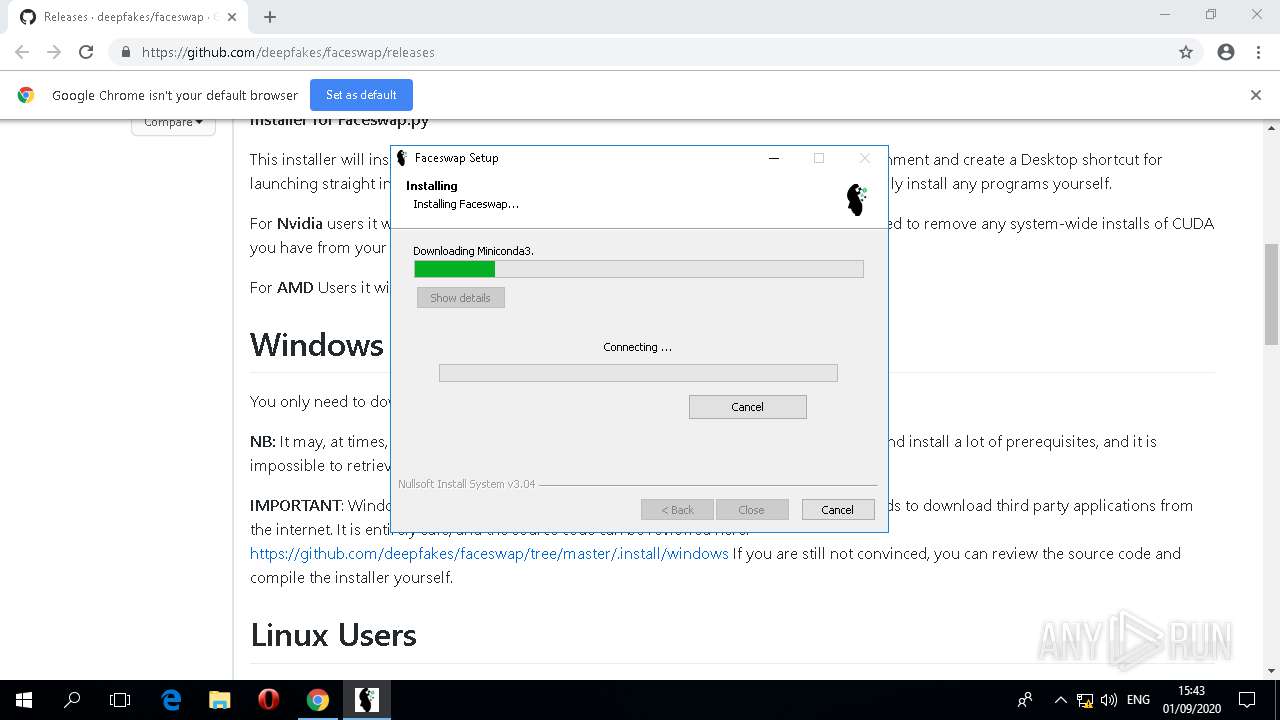Show hidden system tray icons
The image size is (1280, 720).
(x=1060, y=700)
